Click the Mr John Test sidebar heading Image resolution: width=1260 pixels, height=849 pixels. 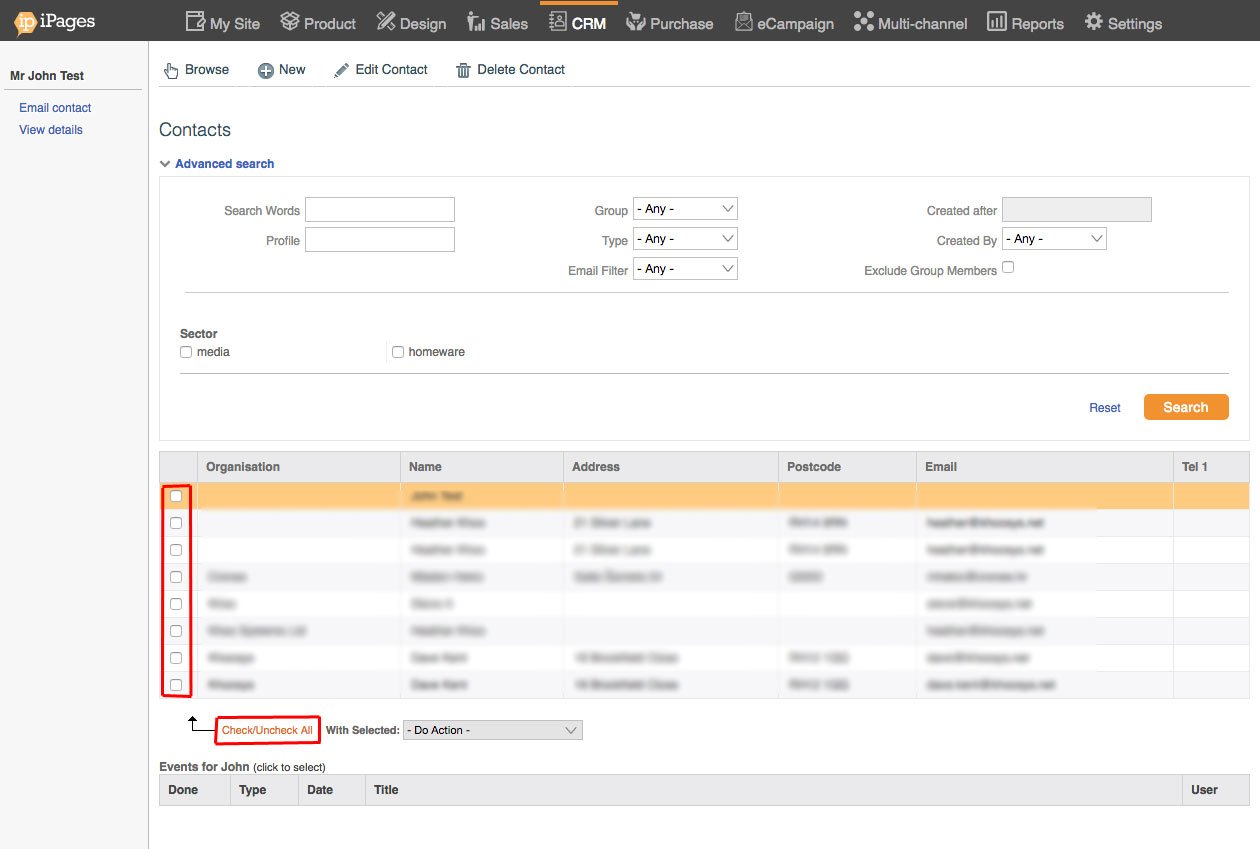point(47,76)
